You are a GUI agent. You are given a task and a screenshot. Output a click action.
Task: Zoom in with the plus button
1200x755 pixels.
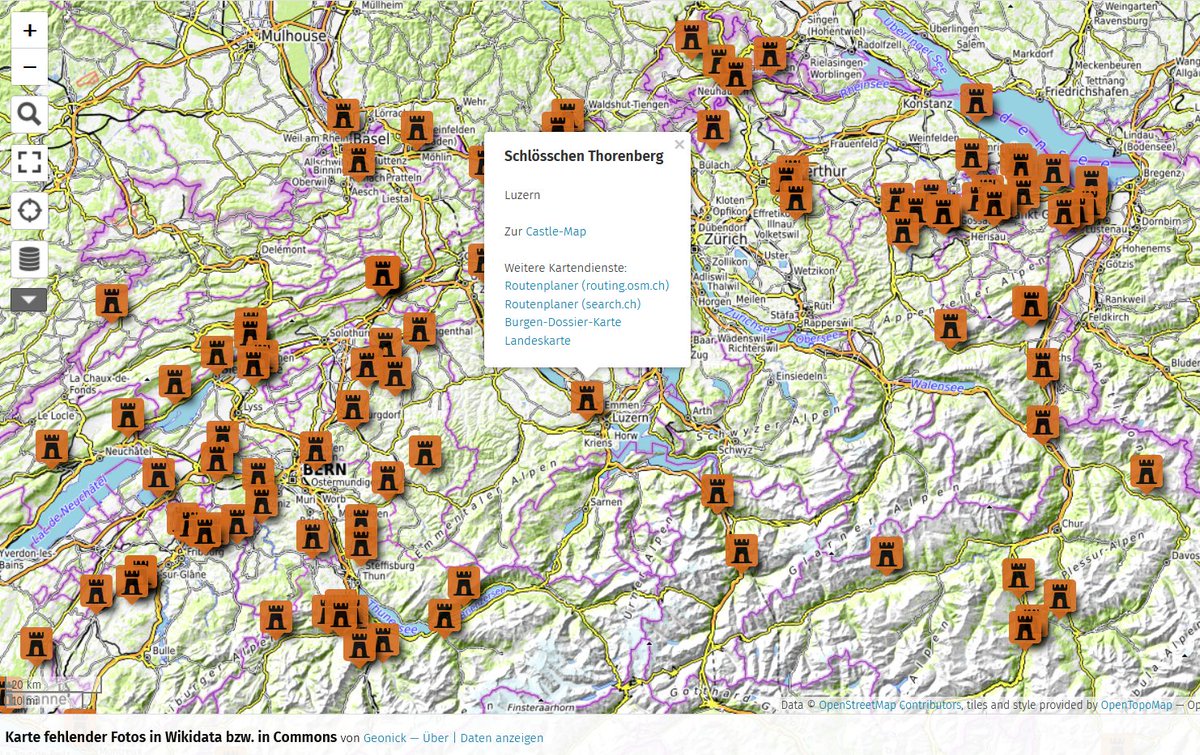click(x=29, y=30)
